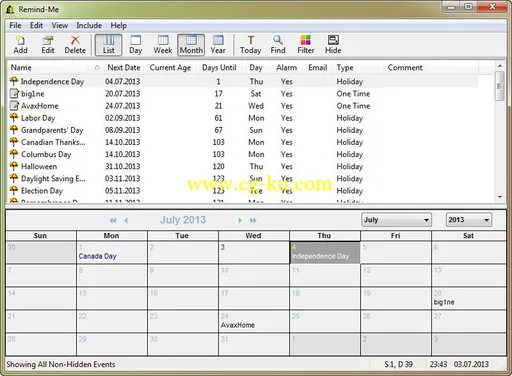Open the Edit menu
Screen dimensions: 512x376
pyautogui.click(x=36, y=25)
